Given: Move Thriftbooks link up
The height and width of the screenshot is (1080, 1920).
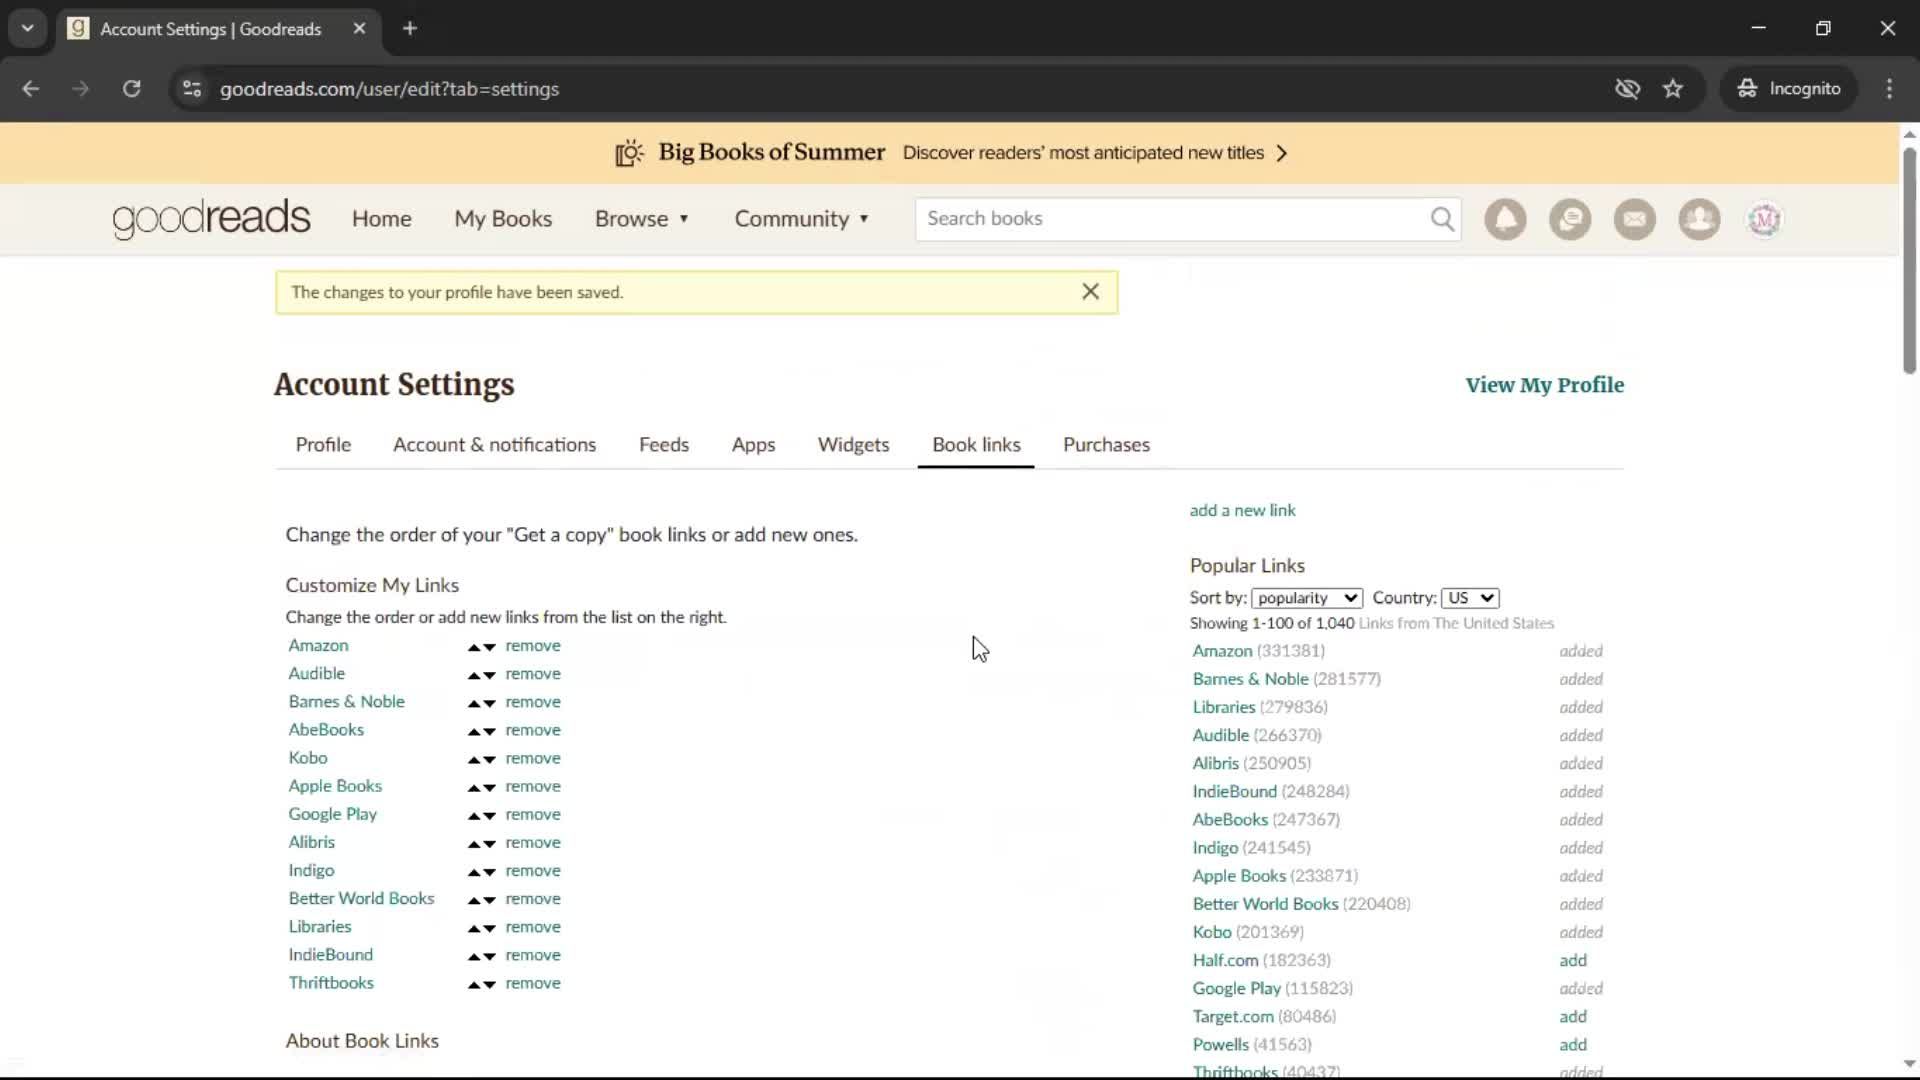Looking at the screenshot, I should coord(474,984).
